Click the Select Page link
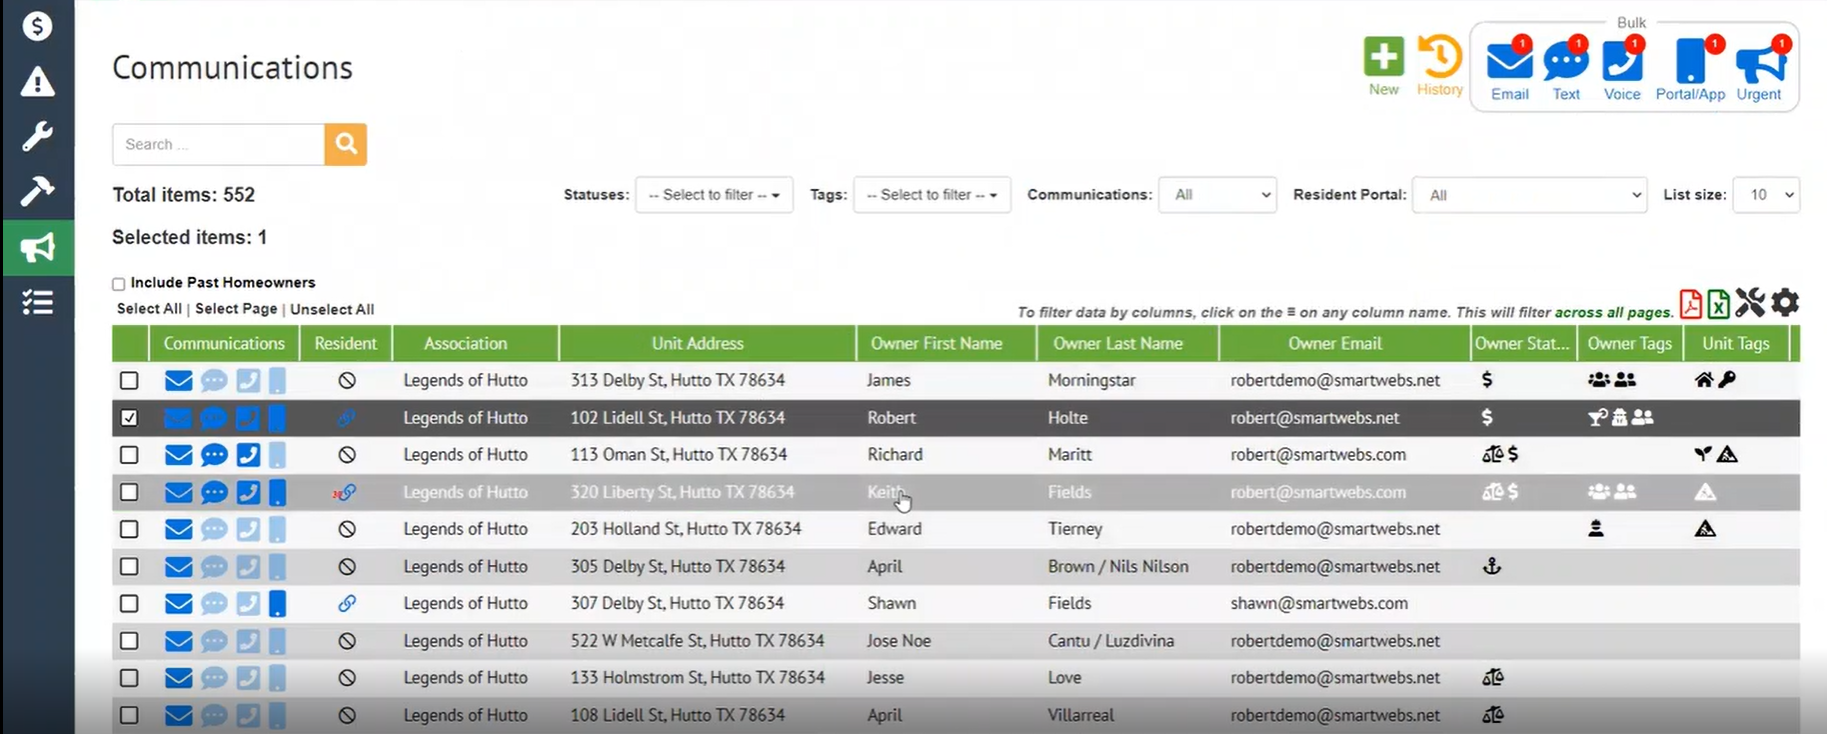Screen dimensions: 1827x734 [x=236, y=309]
